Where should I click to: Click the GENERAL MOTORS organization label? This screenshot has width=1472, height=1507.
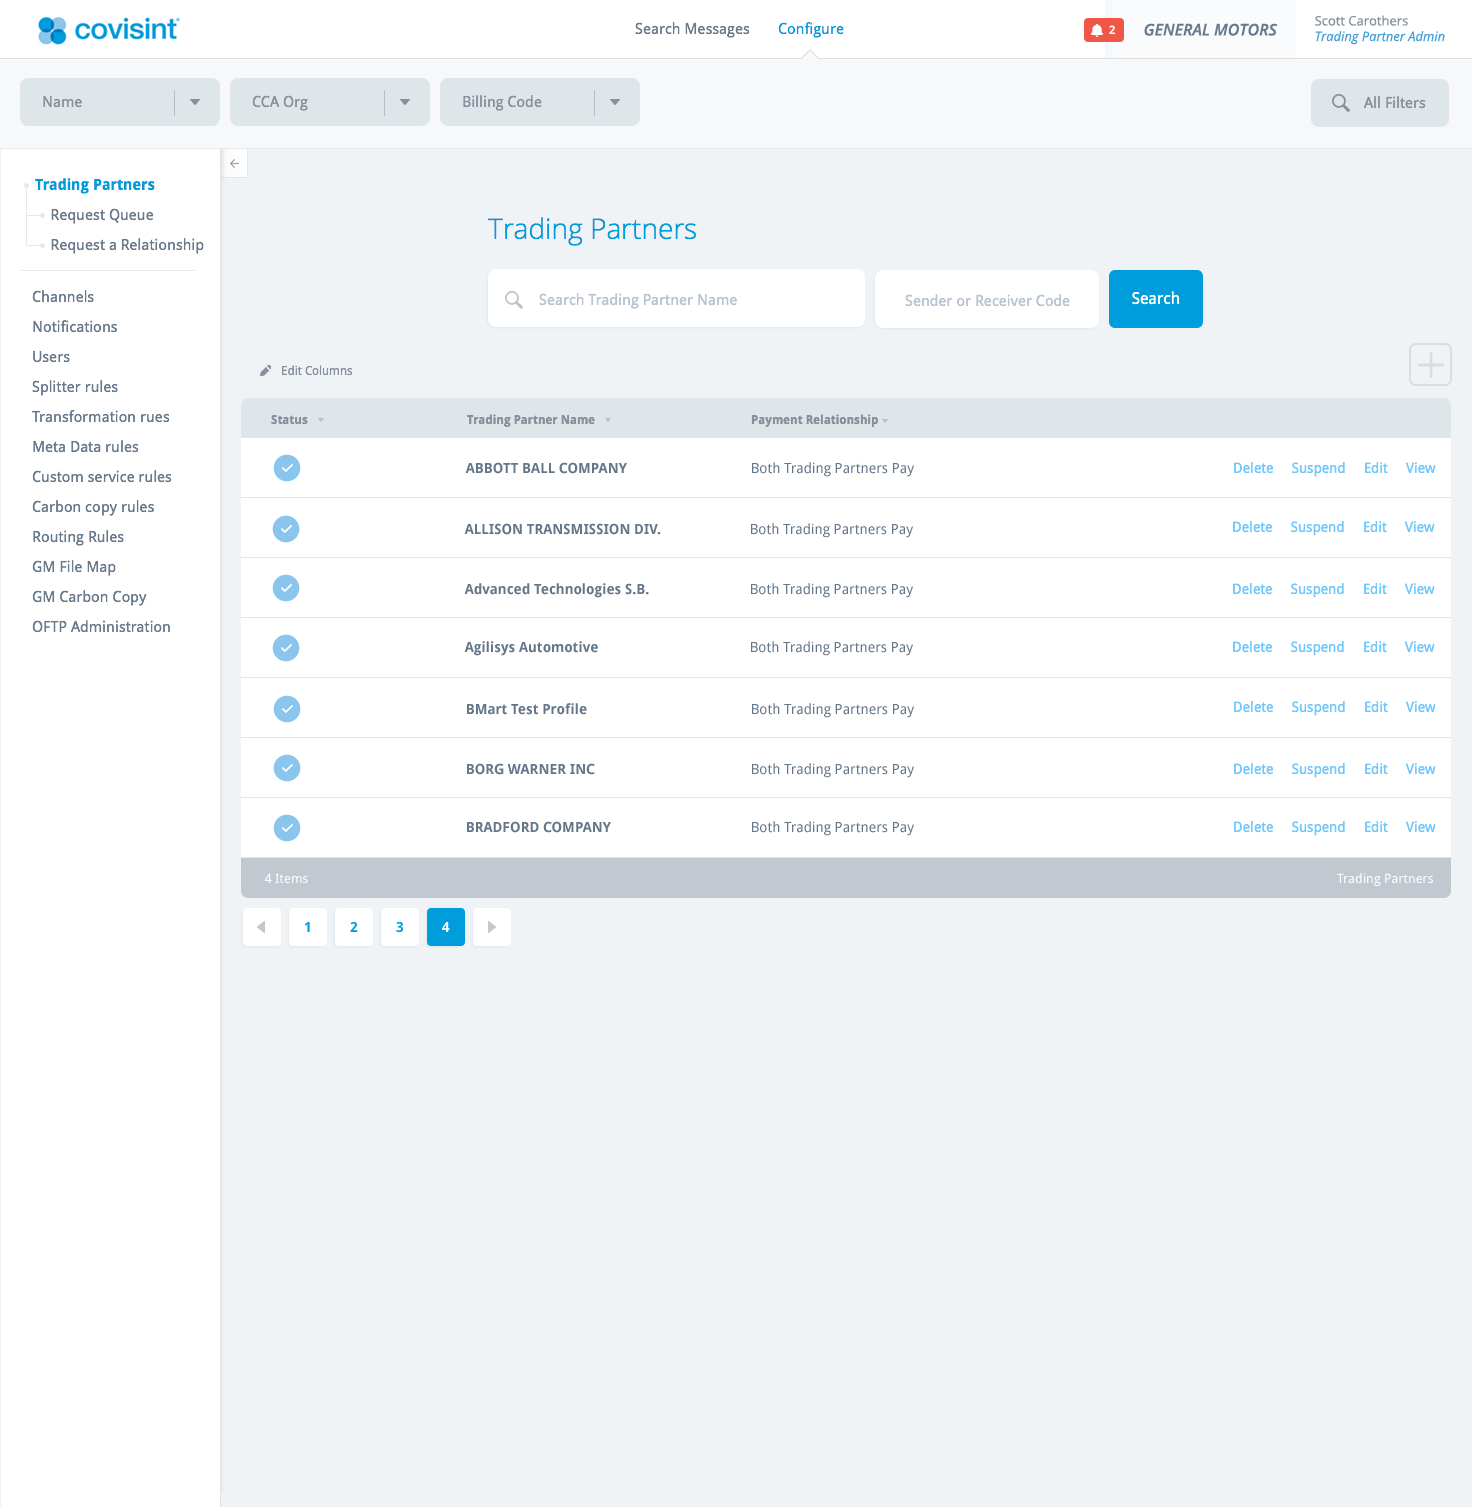point(1210,30)
